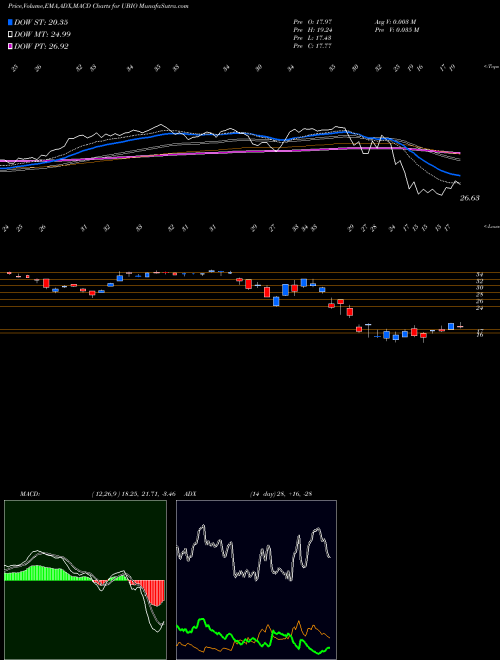Click the 32 price axis label
This screenshot has height=660, width=500.
[479, 281]
